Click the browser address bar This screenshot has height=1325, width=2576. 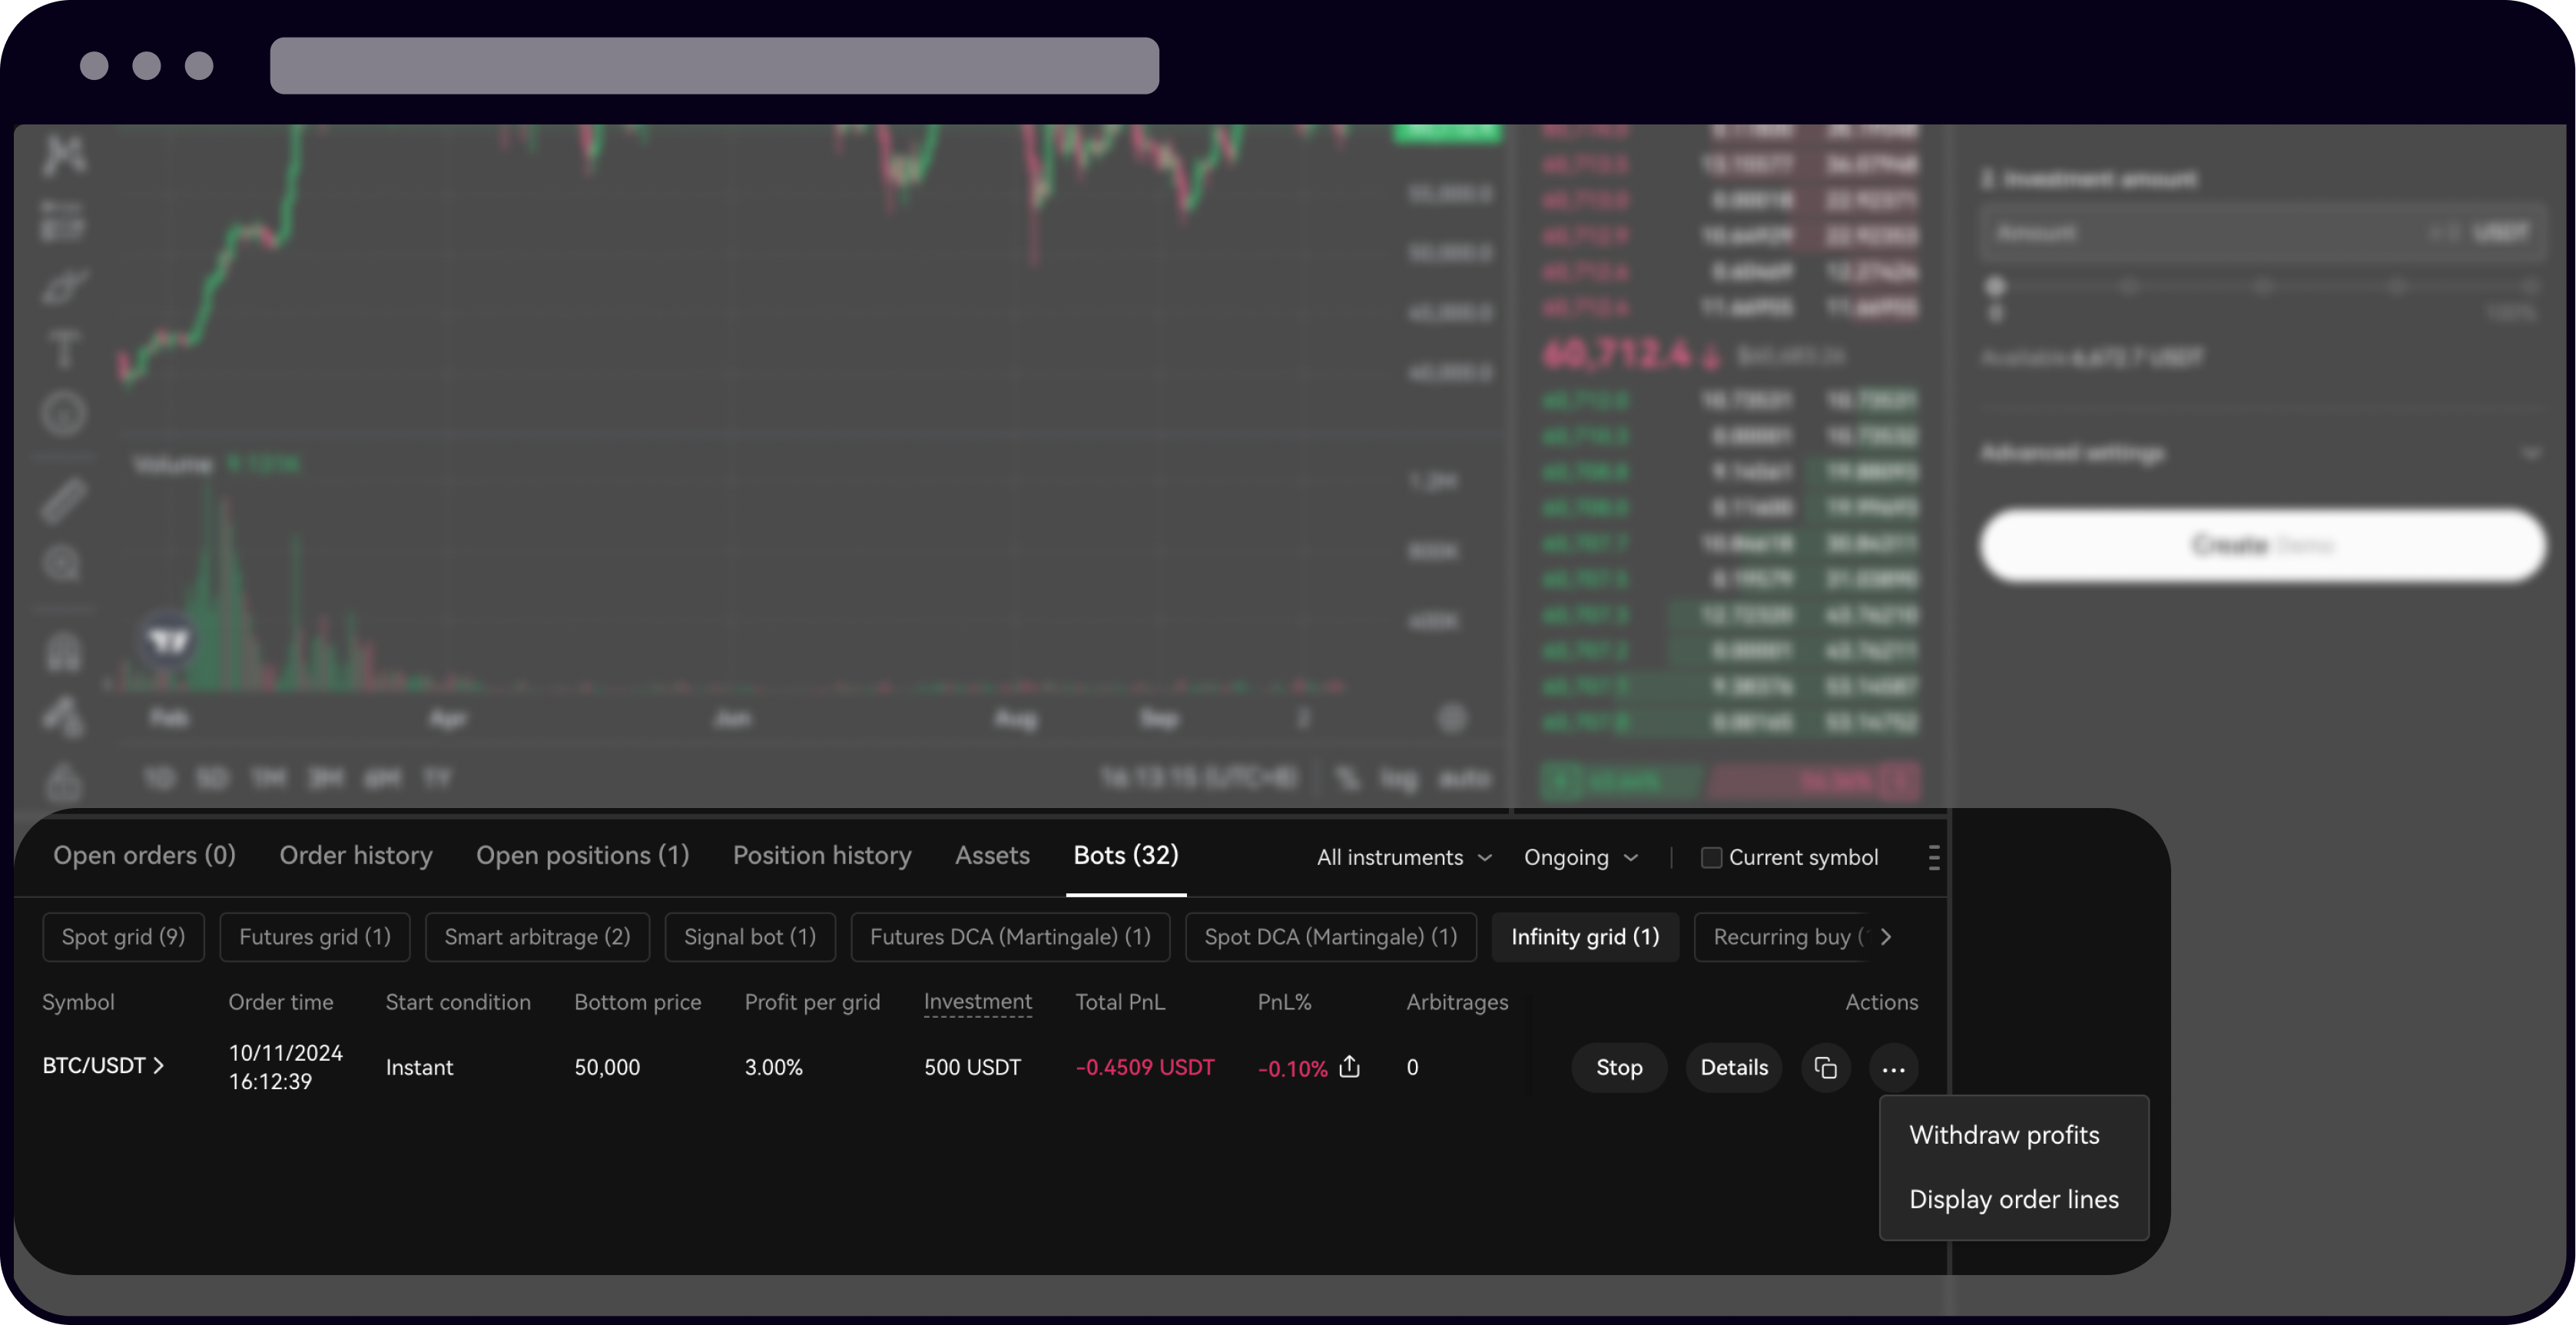click(714, 66)
